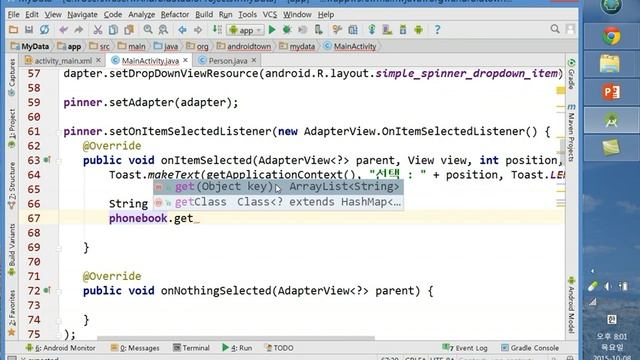Click the java breadcrumb folder
640x360 pixels.
point(166,47)
